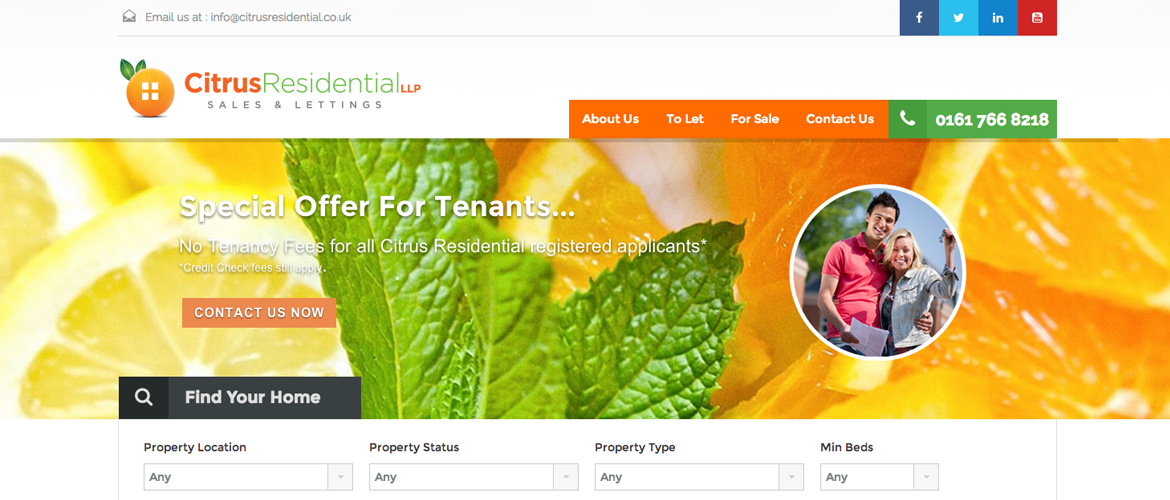1170x500 pixels.
Task: Click the magnifier icon beside Find Your Home
Action: click(144, 398)
